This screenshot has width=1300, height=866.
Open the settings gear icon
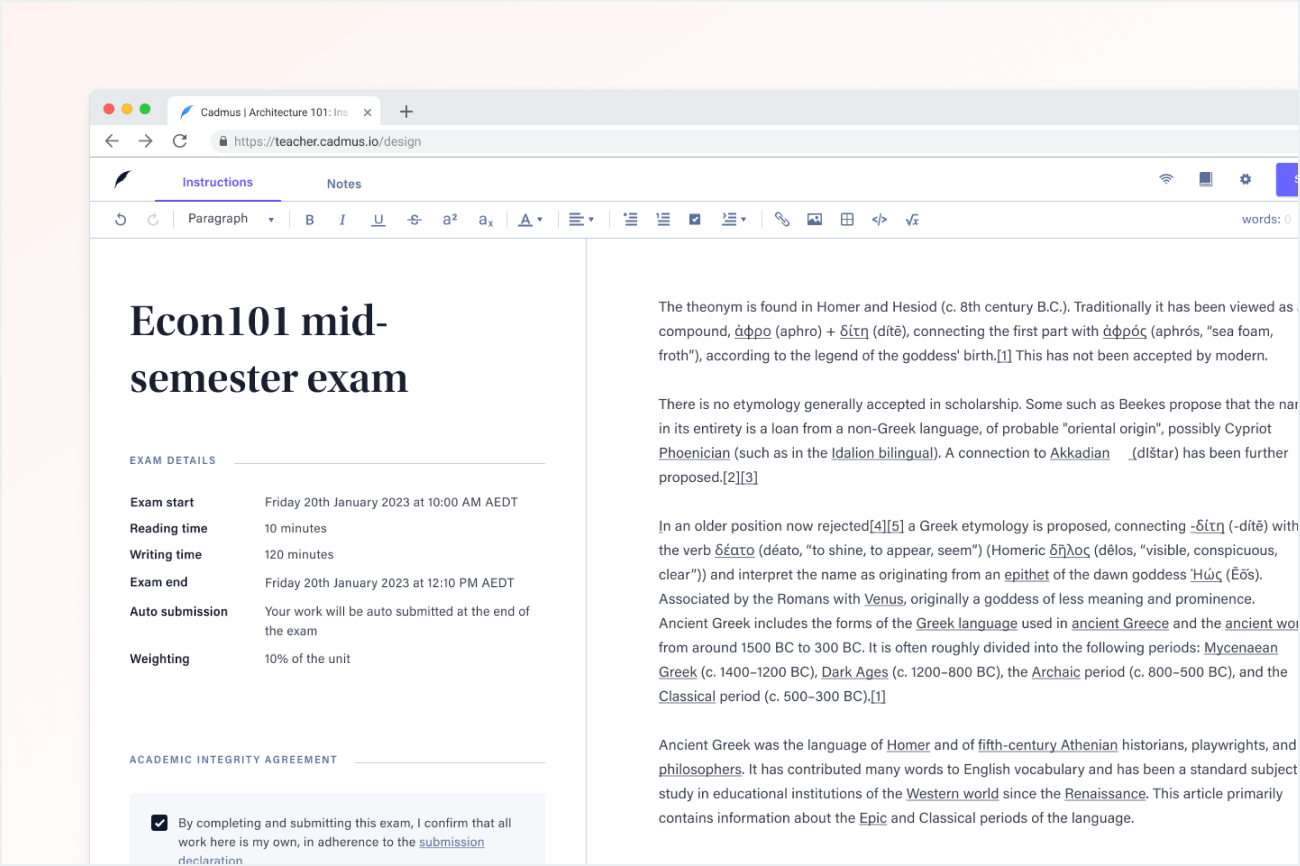1245,179
